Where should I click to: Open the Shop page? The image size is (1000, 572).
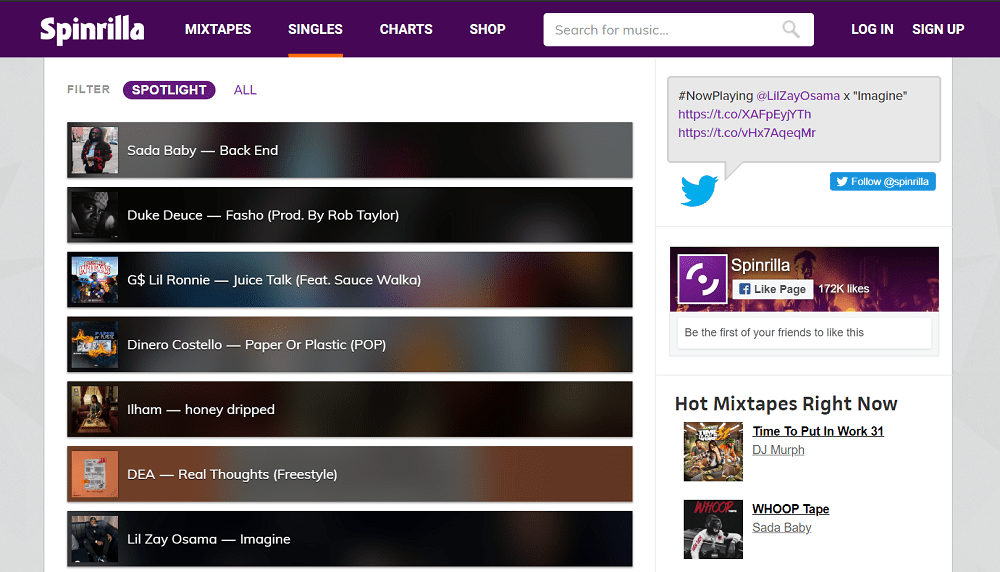(487, 29)
